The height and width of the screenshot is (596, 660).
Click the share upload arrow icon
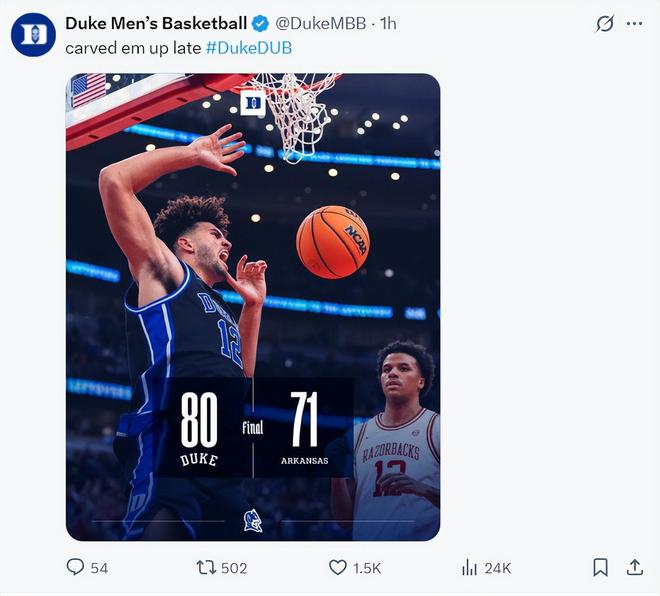pos(634,567)
